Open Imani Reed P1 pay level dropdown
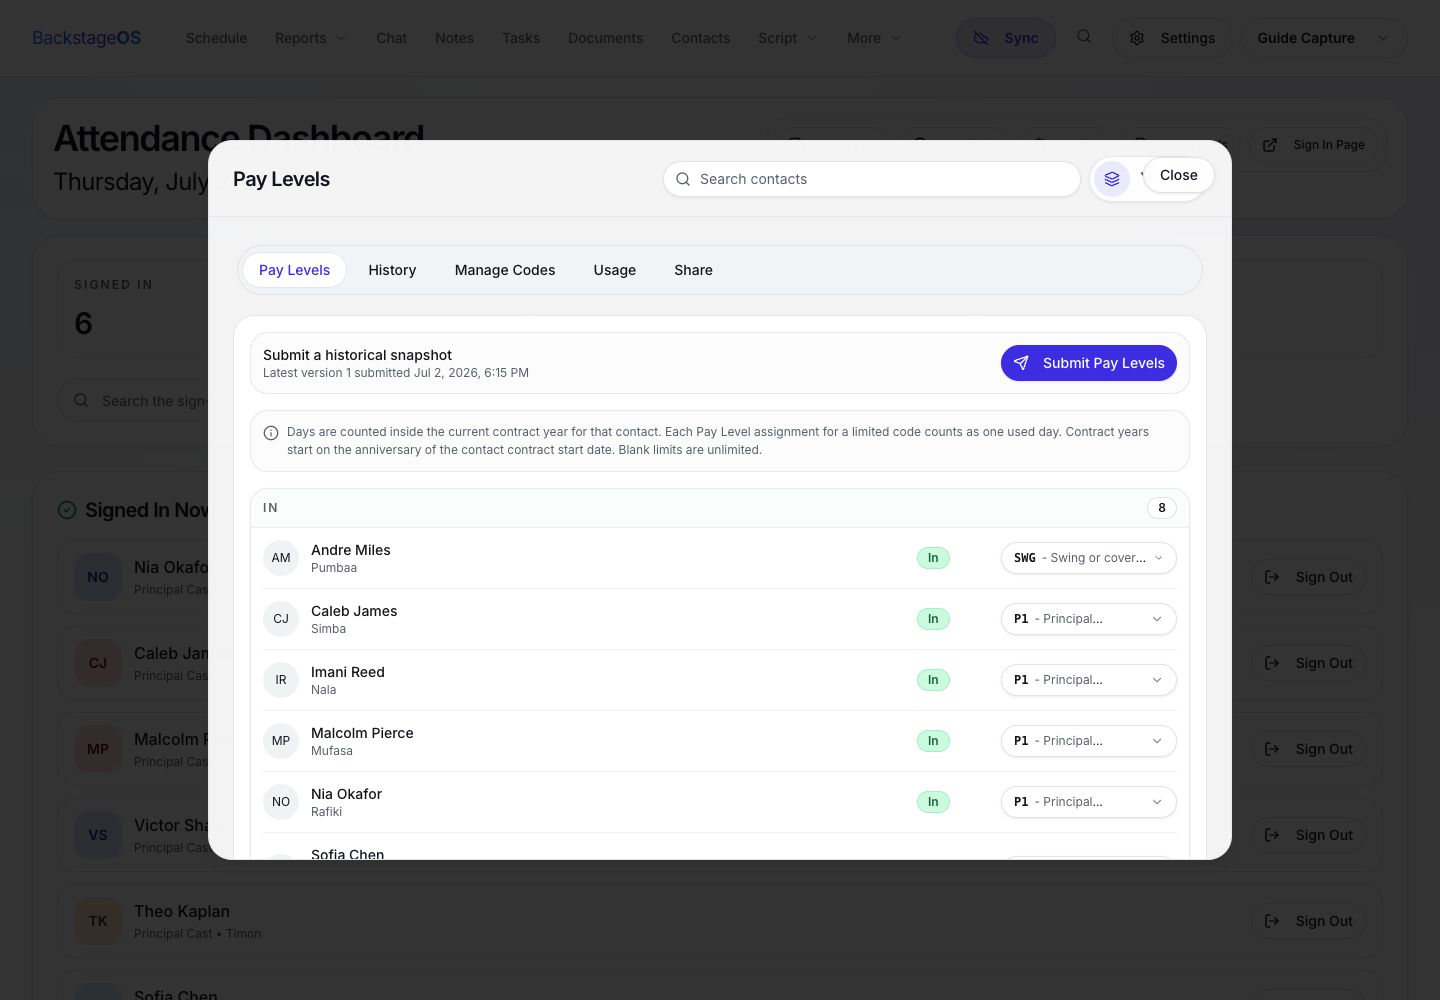Viewport: 1440px width, 1000px height. (x=1089, y=680)
